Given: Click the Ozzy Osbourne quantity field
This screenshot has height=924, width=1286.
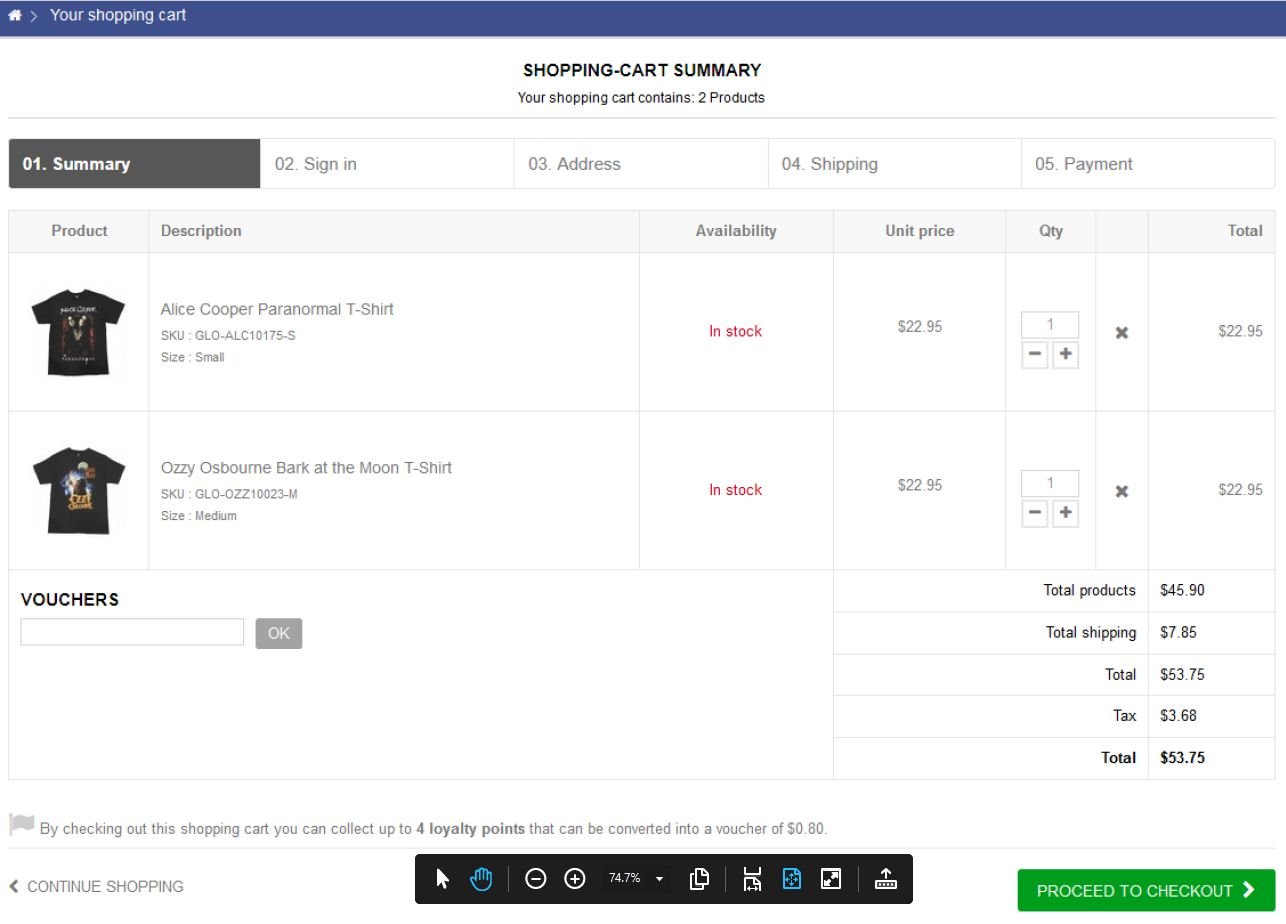Looking at the screenshot, I should 1050,484.
